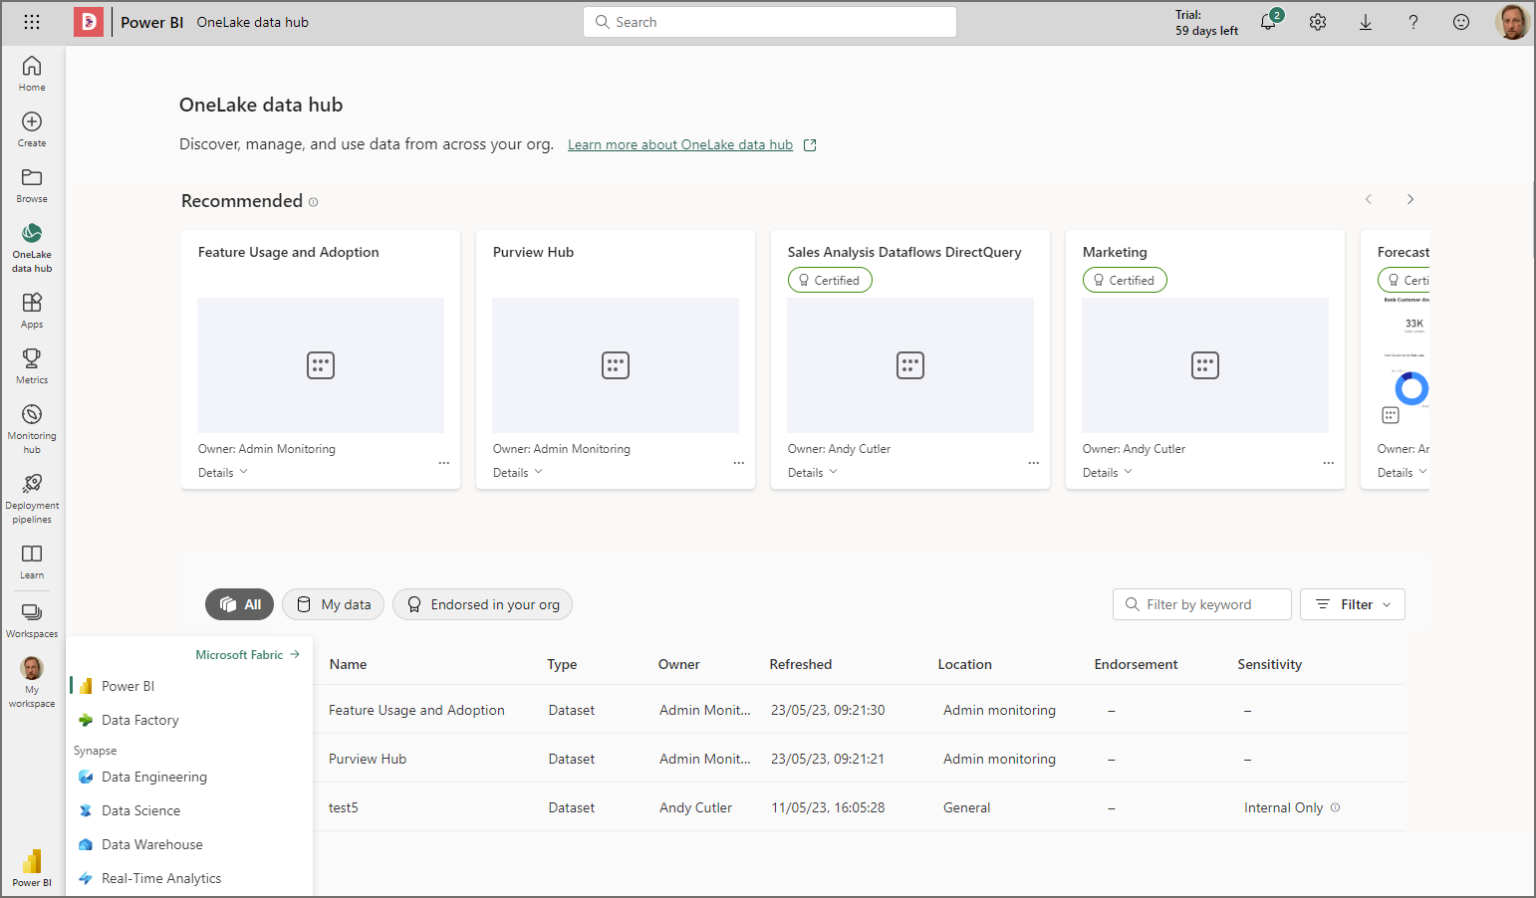This screenshot has height=898, width=1536.
Task: Select the Workspaces icon
Action: point(31,617)
